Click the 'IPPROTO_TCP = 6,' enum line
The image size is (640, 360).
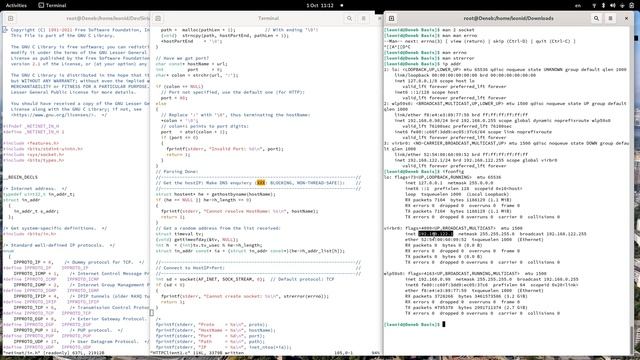[81, 307]
